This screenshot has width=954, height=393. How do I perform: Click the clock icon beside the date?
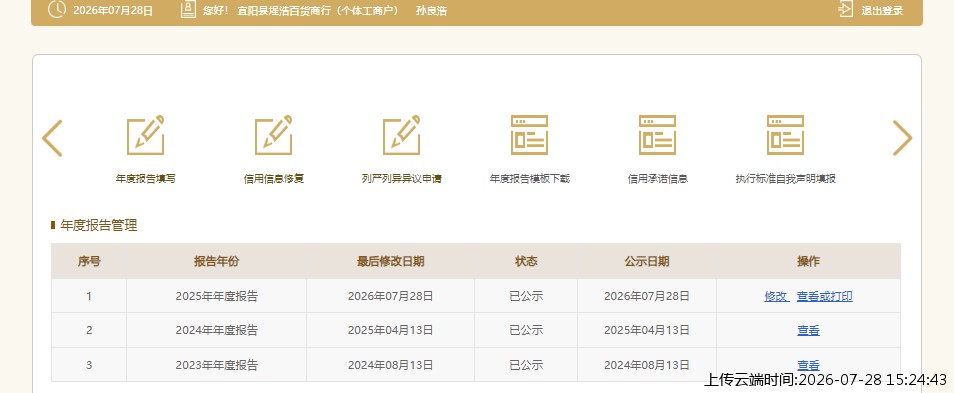coord(57,10)
